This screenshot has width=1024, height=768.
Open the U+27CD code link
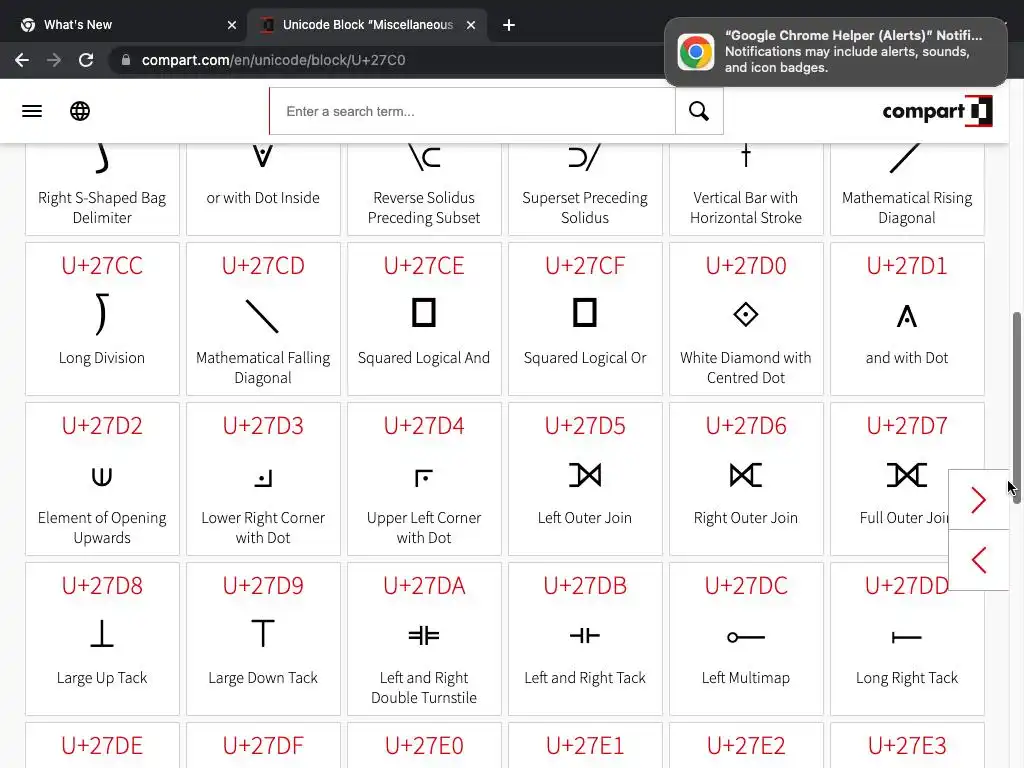point(263,266)
